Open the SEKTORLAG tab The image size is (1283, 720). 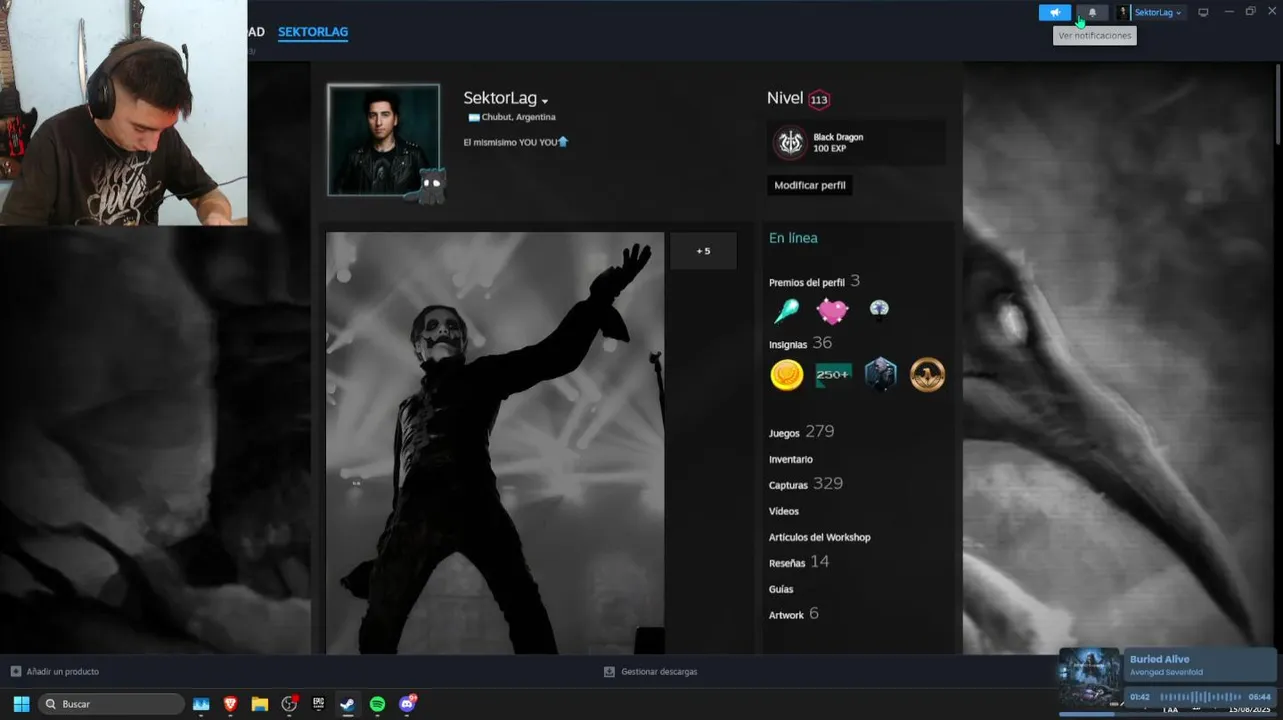pos(313,32)
